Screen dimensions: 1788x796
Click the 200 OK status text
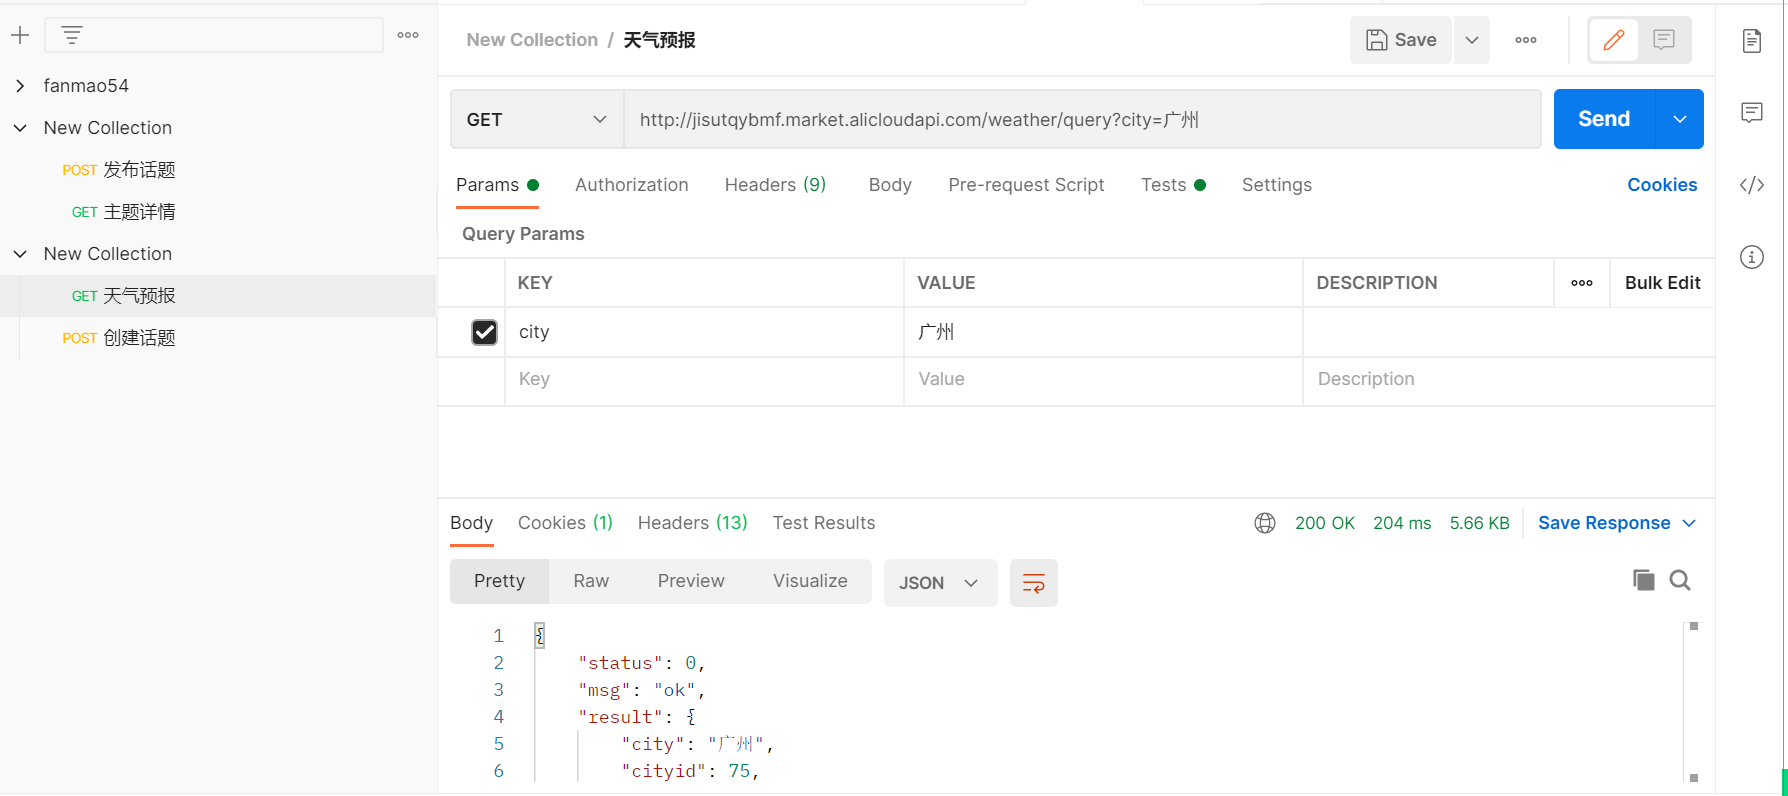click(1325, 523)
